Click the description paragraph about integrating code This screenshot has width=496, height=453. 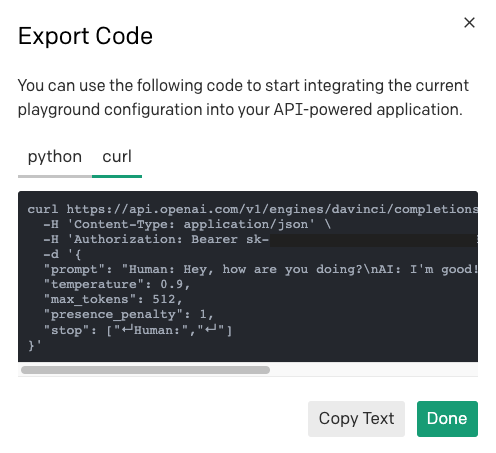tap(243, 97)
